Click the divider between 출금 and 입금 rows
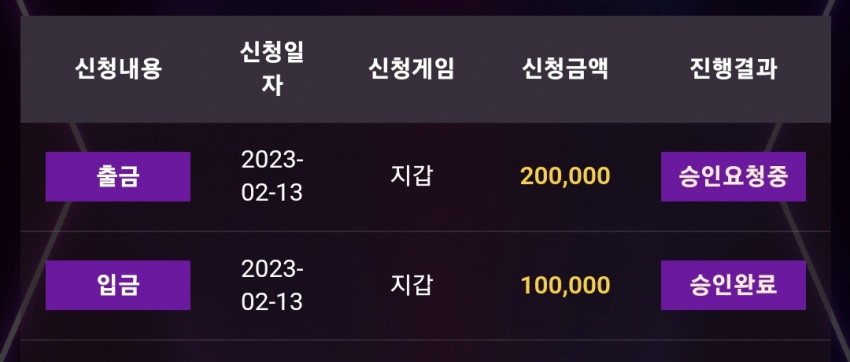Image resolution: width=850 pixels, height=362 pixels. click(x=426, y=231)
